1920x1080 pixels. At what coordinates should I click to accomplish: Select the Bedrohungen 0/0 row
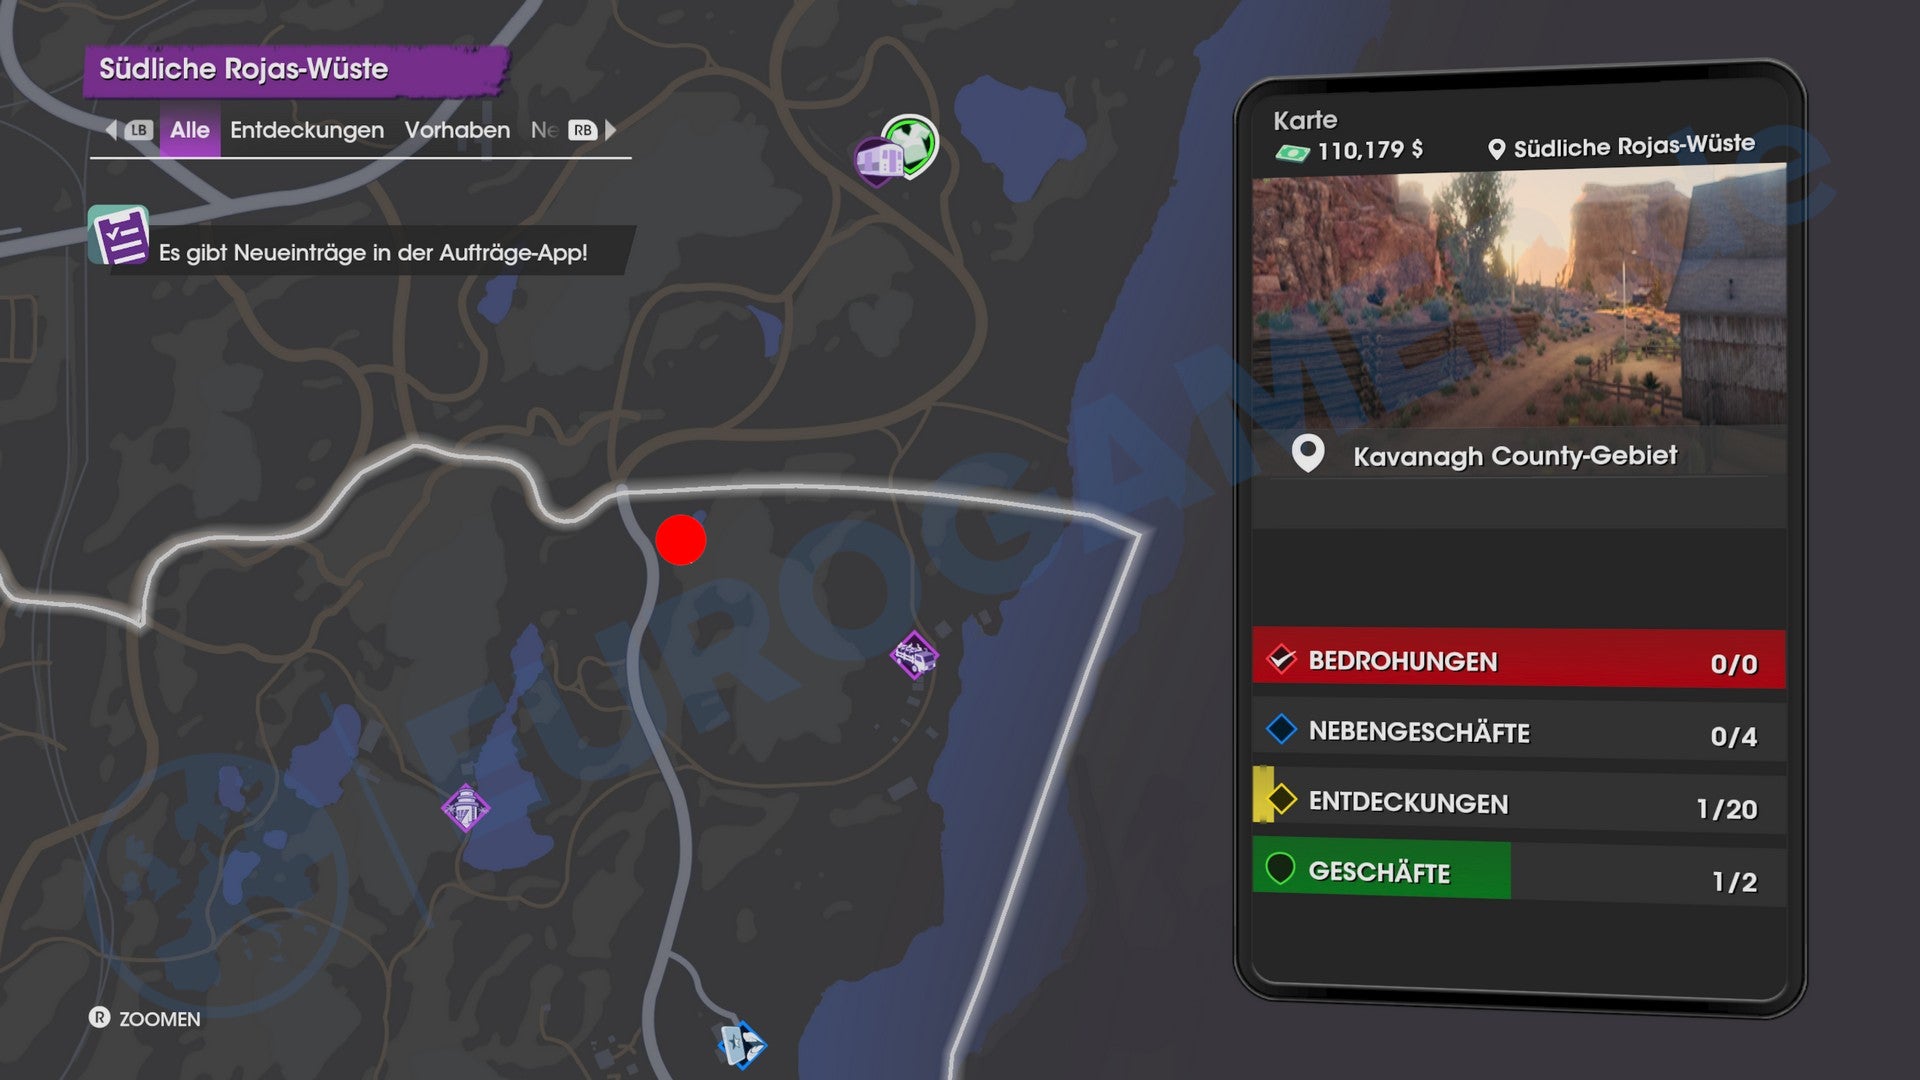(x=1519, y=659)
